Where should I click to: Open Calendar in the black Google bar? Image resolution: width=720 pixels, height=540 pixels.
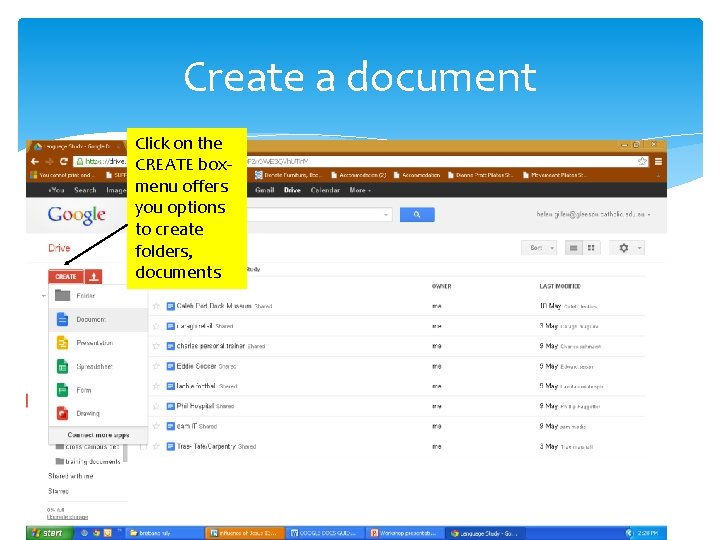tap(325, 190)
